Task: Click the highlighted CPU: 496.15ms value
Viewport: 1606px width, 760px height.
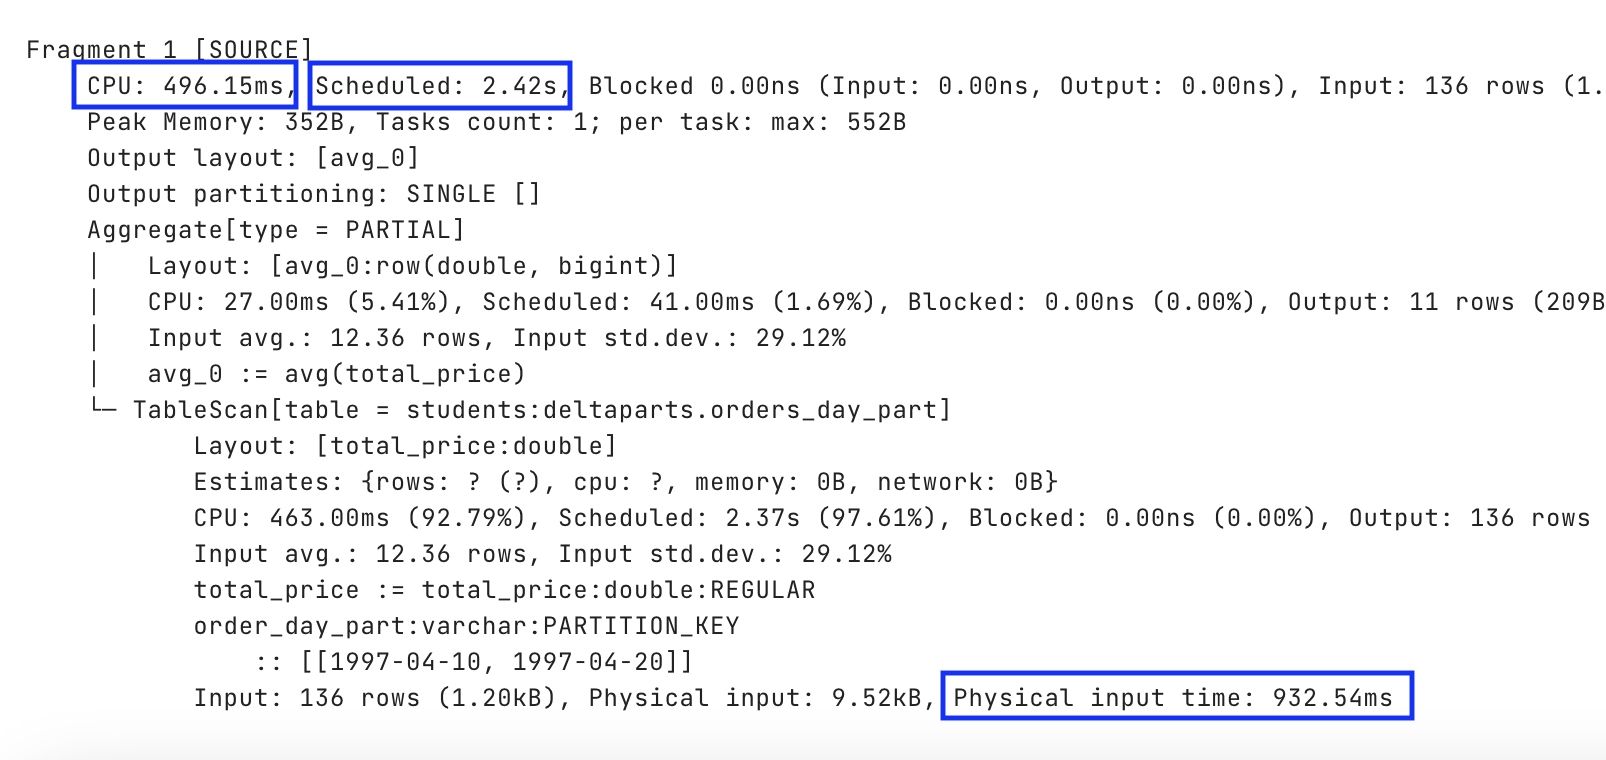Action: (185, 86)
